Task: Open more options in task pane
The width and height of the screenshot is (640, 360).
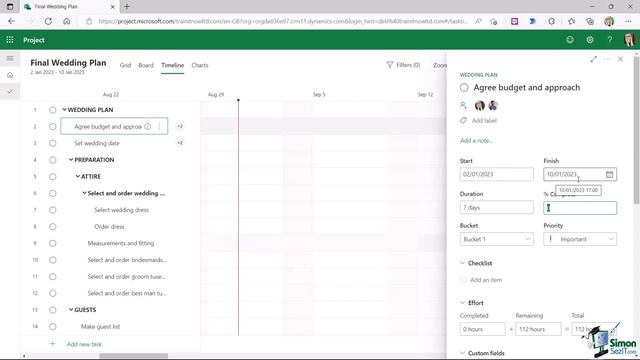Action: [x=607, y=59]
